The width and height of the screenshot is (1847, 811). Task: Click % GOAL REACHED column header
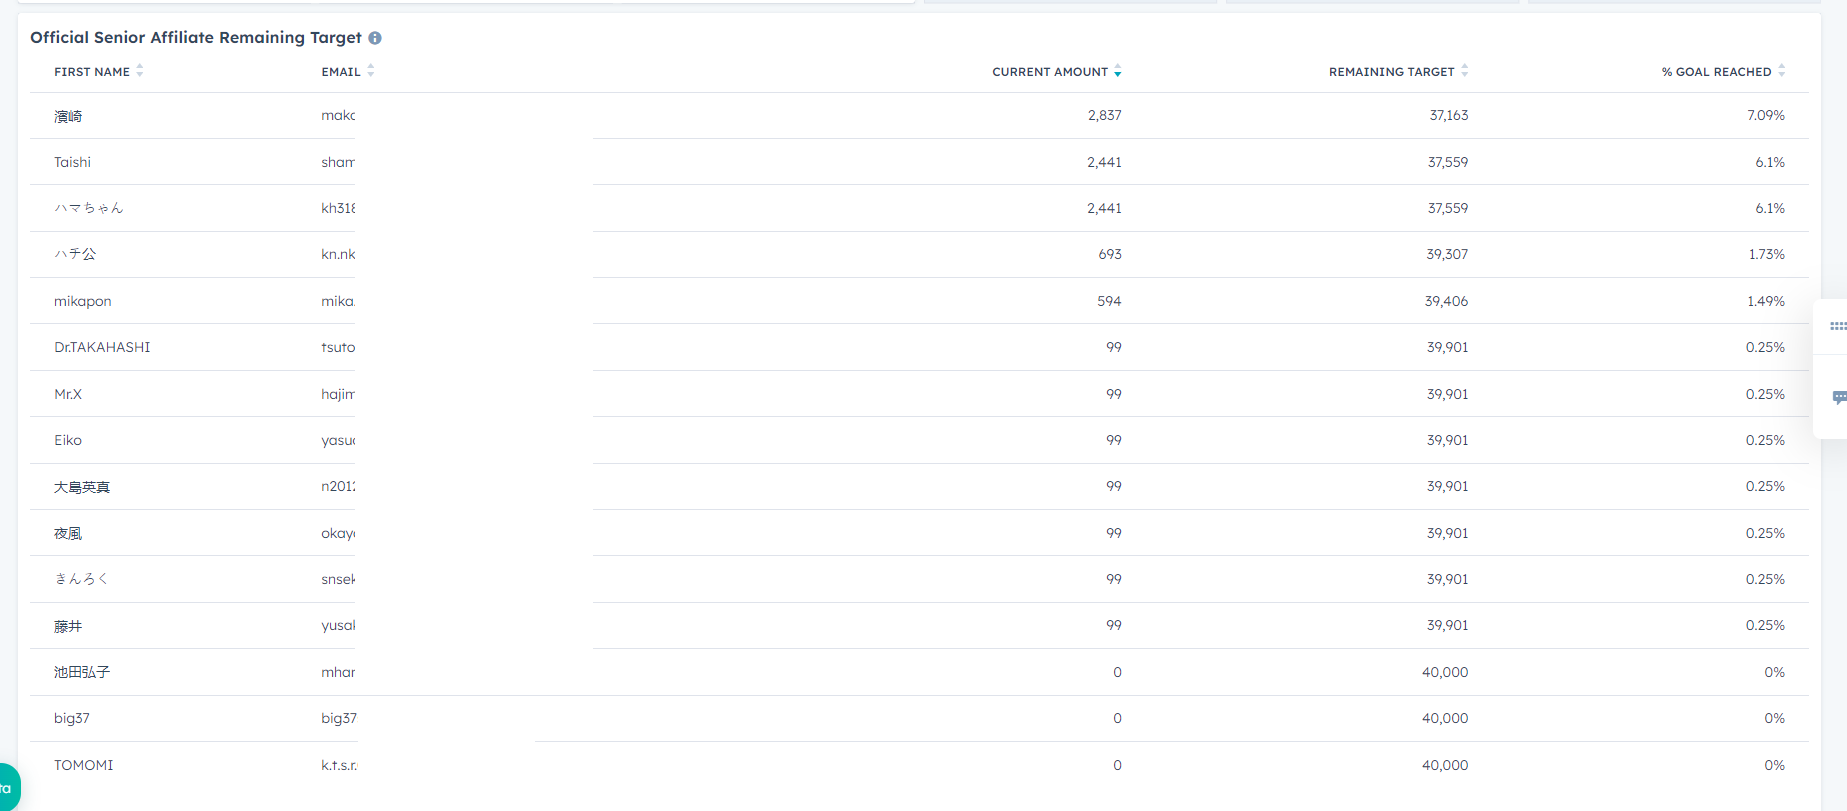click(x=1717, y=72)
